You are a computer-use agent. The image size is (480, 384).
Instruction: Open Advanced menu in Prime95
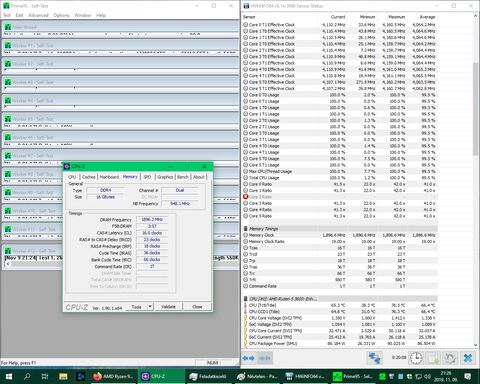[38, 15]
